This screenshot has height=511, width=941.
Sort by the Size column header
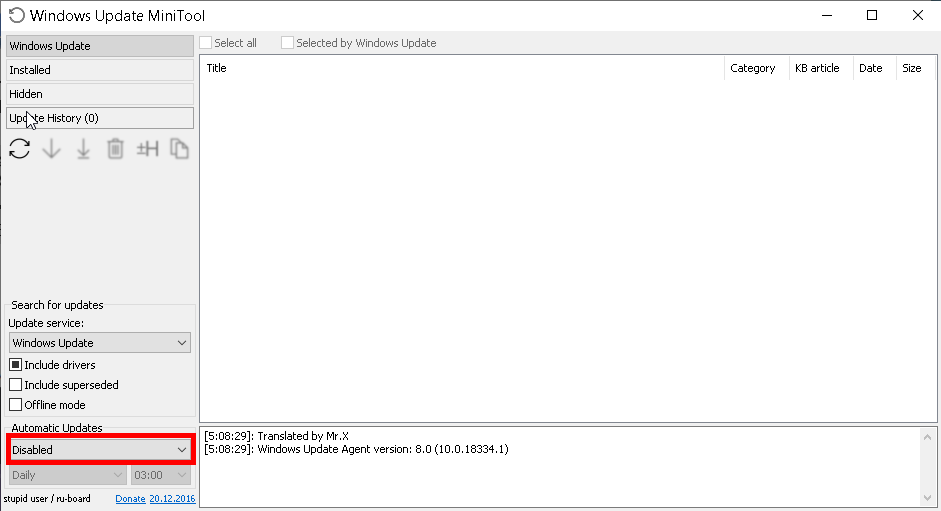pos(916,68)
